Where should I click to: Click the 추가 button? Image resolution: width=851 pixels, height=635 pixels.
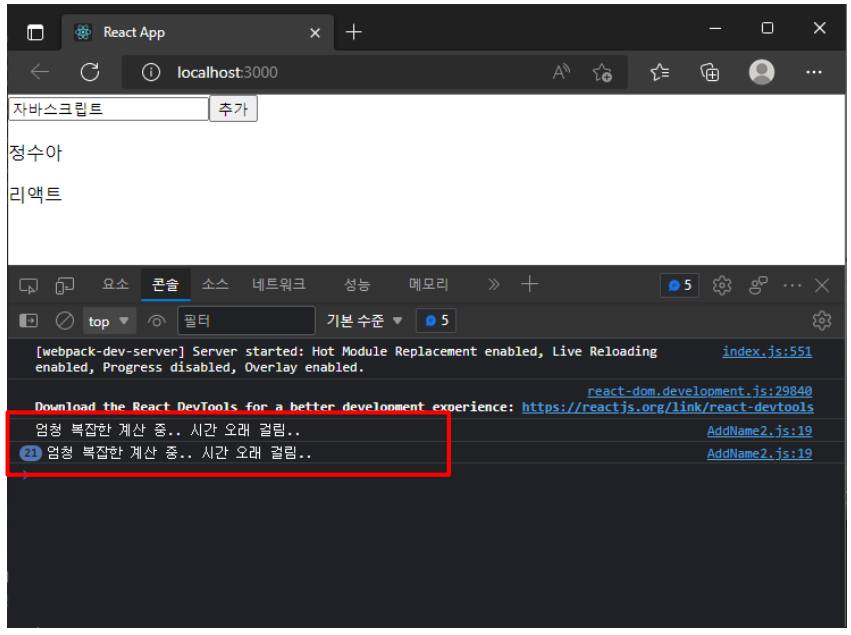(x=233, y=109)
